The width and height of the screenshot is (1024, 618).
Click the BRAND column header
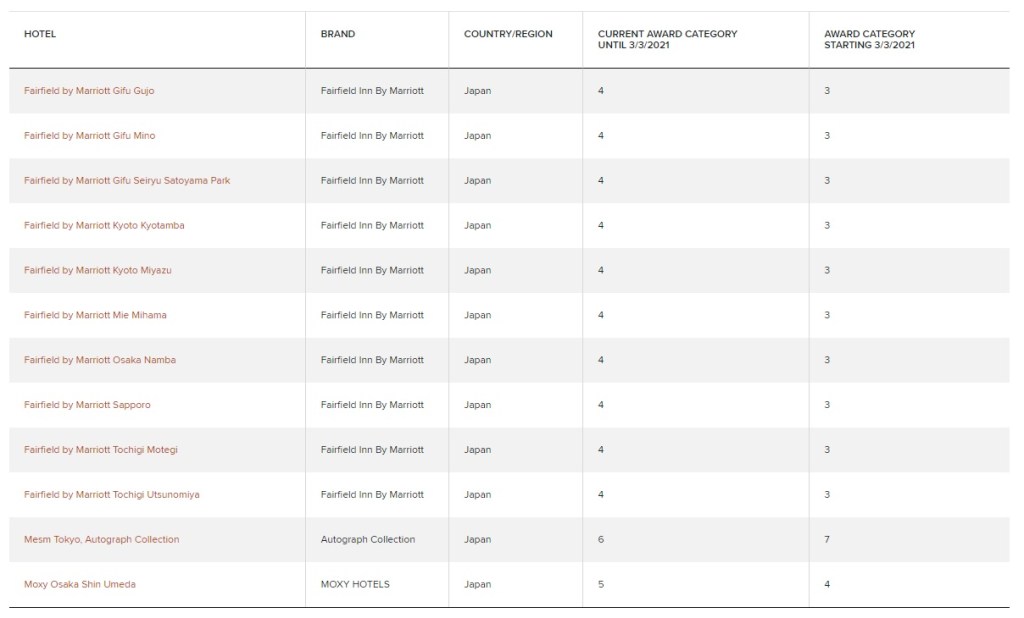[338, 34]
